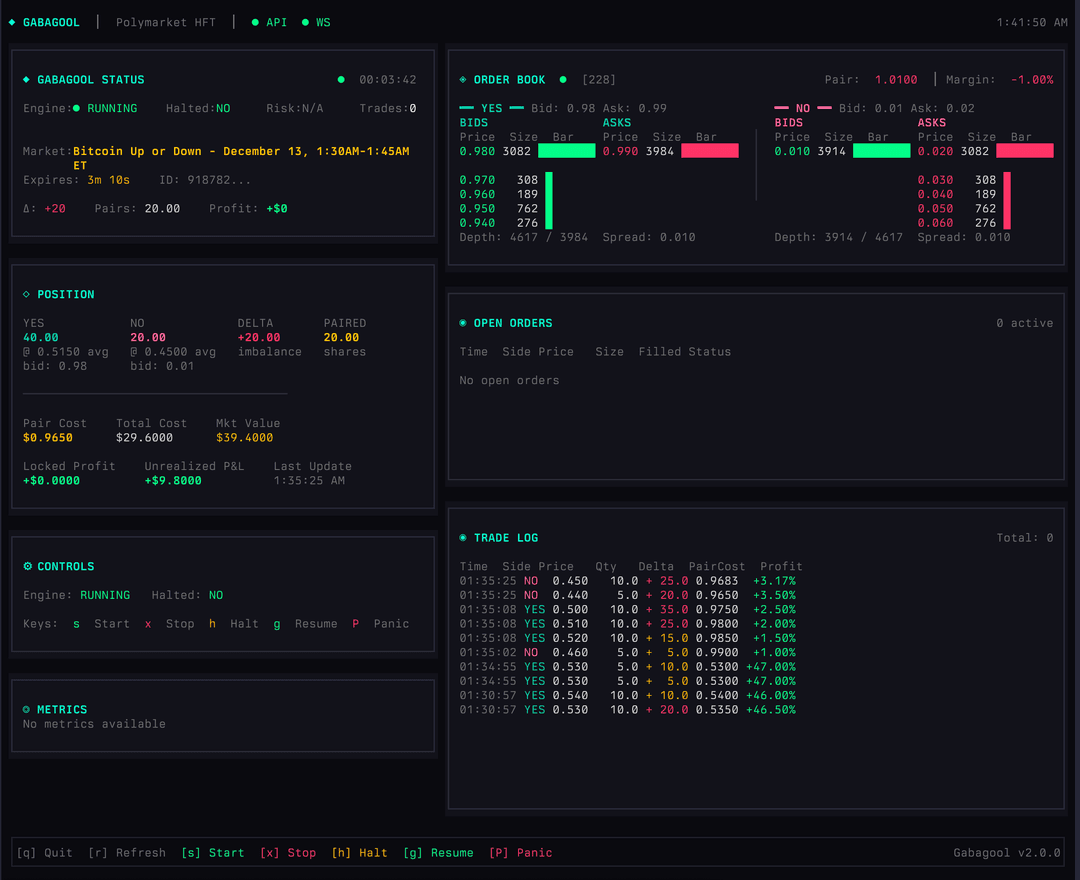
Task: Click the green dot next to ORDER BOOK
Action: (x=563, y=80)
